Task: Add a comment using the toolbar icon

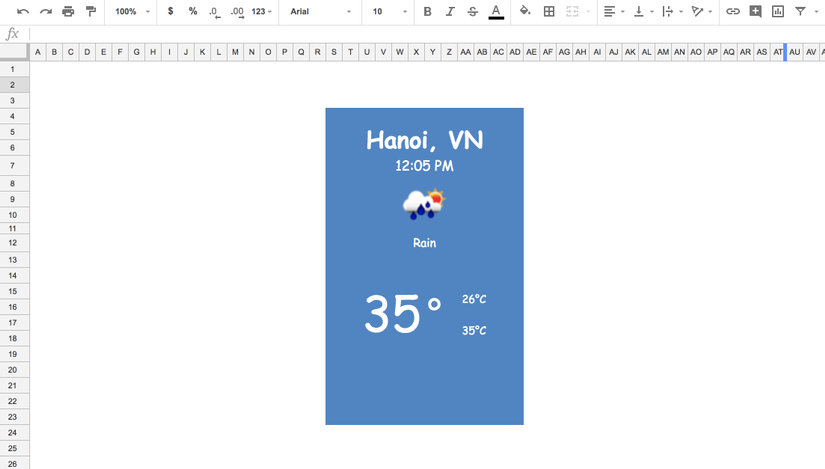Action: point(755,12)
